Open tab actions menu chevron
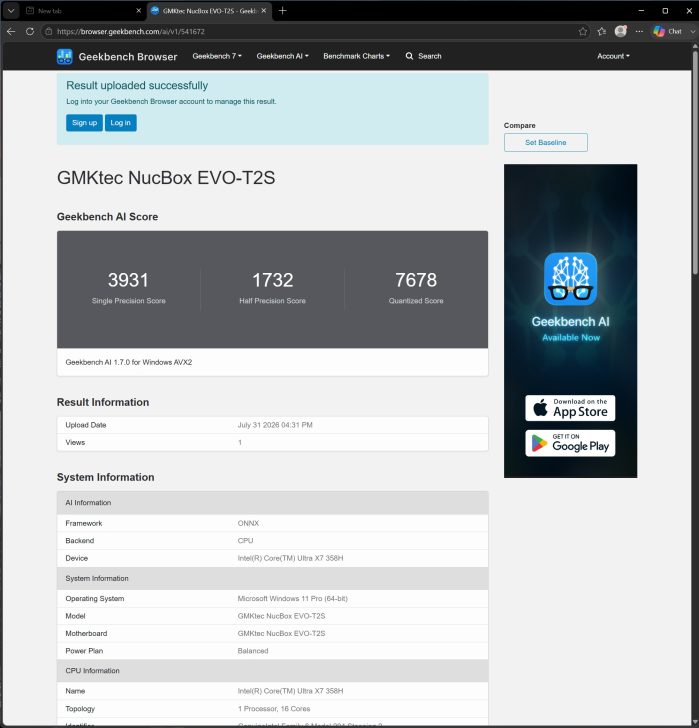Screen dimensions: 699x728 click(x=11, y=10)
